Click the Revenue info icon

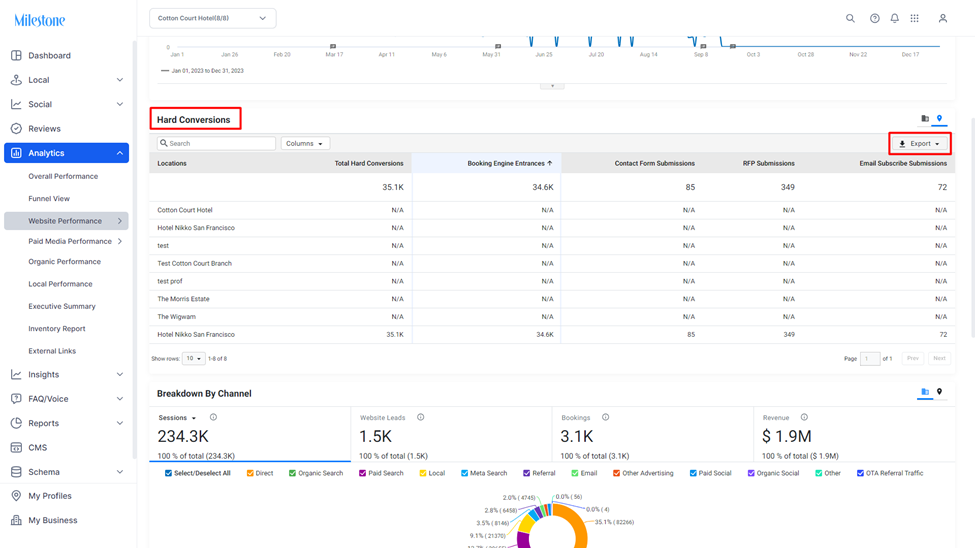(804, 417)
